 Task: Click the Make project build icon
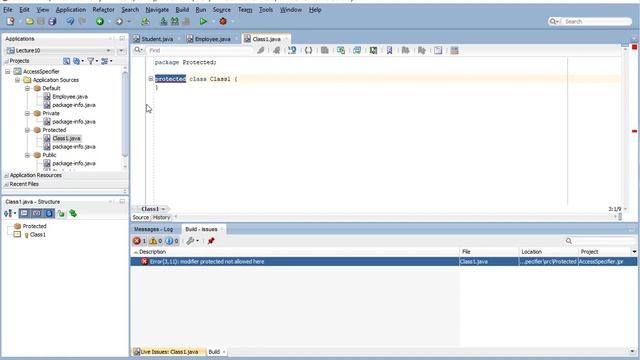tap(163, 21)
